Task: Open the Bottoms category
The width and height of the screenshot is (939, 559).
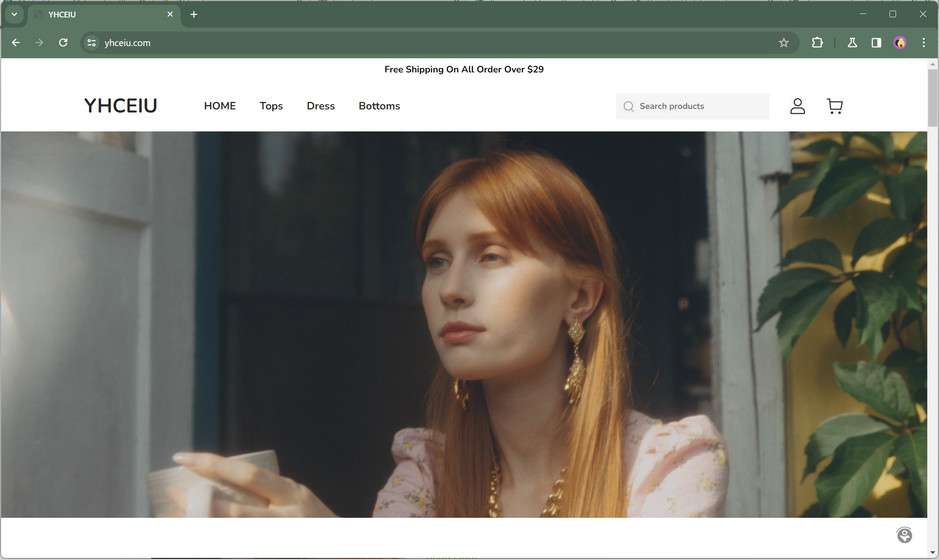Action: 379,106
